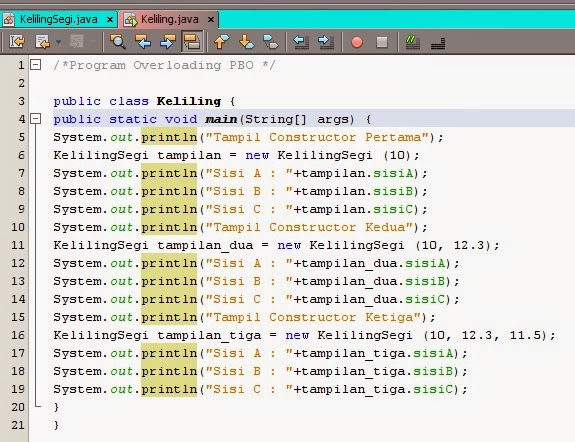
Task: Click 'public class' keywords on line 3
Action: click(101, 101)
